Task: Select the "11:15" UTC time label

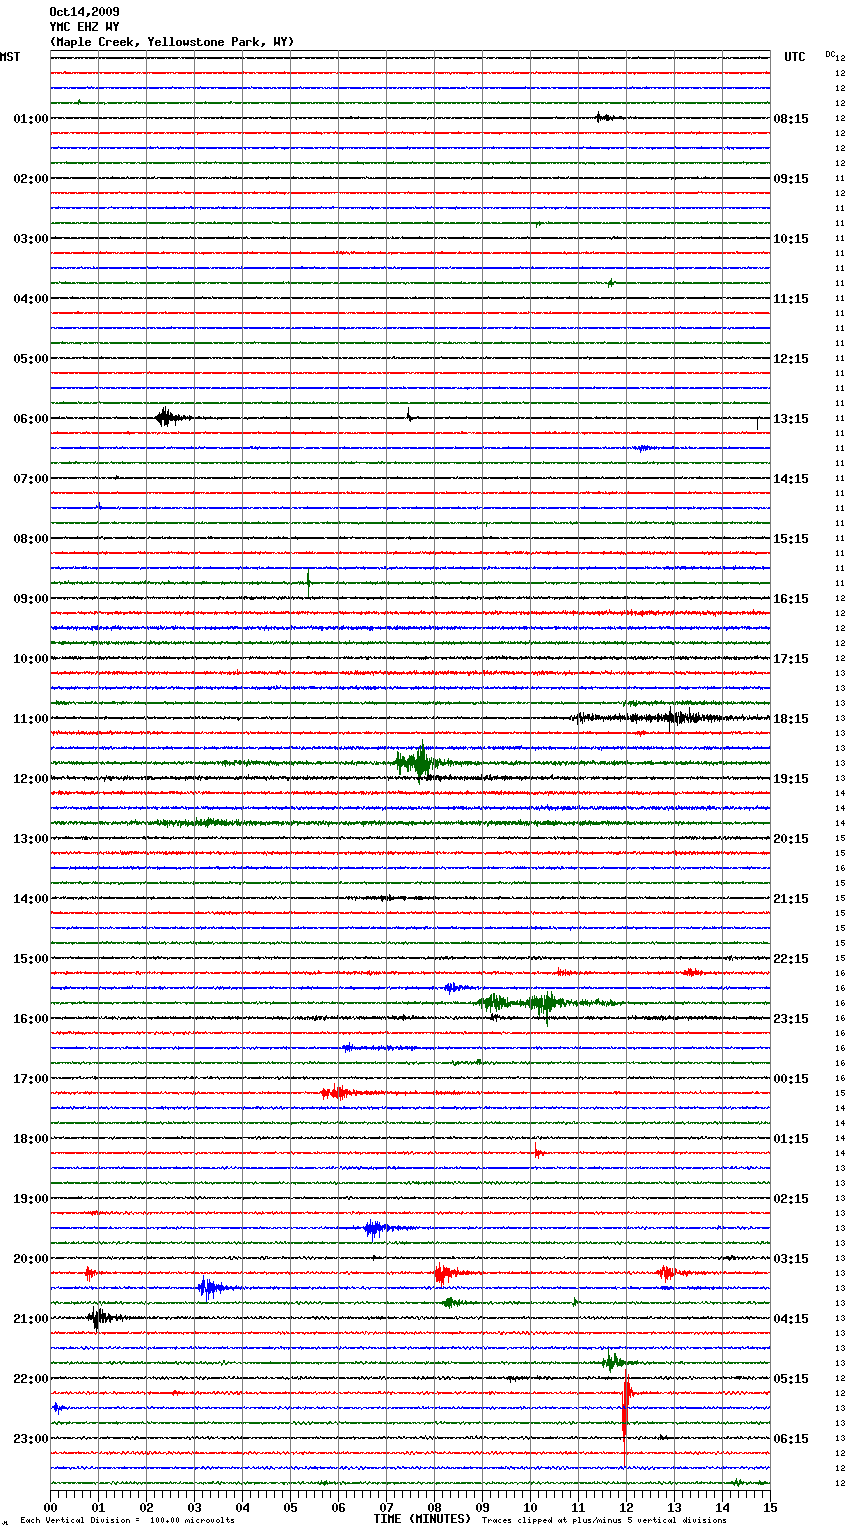Action: (x=791, y=299)
